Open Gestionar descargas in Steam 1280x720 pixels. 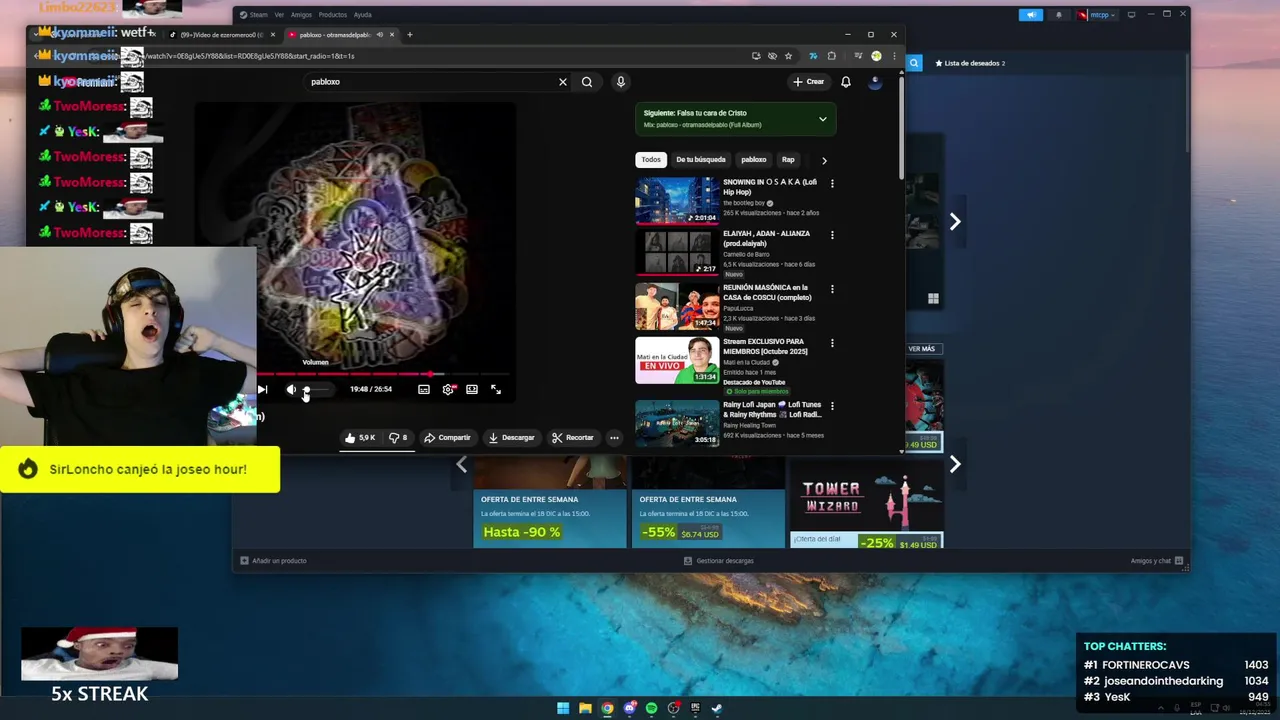(x=718, y=561)
